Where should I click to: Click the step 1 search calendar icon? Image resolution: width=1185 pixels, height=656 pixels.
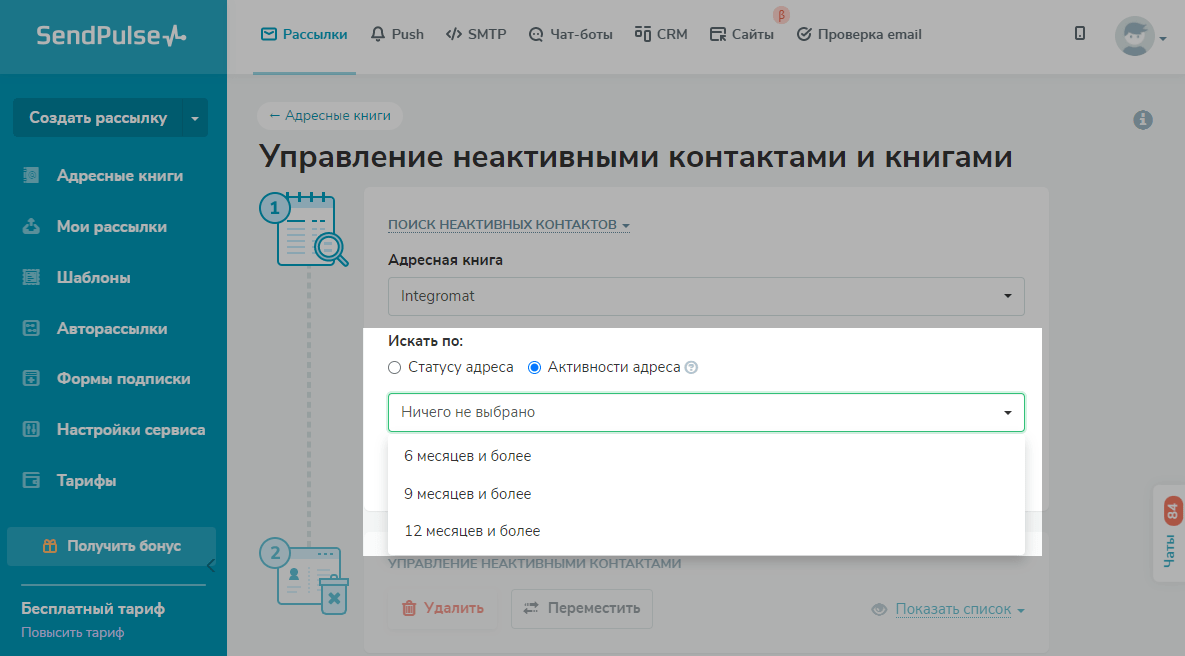[308, 230]
